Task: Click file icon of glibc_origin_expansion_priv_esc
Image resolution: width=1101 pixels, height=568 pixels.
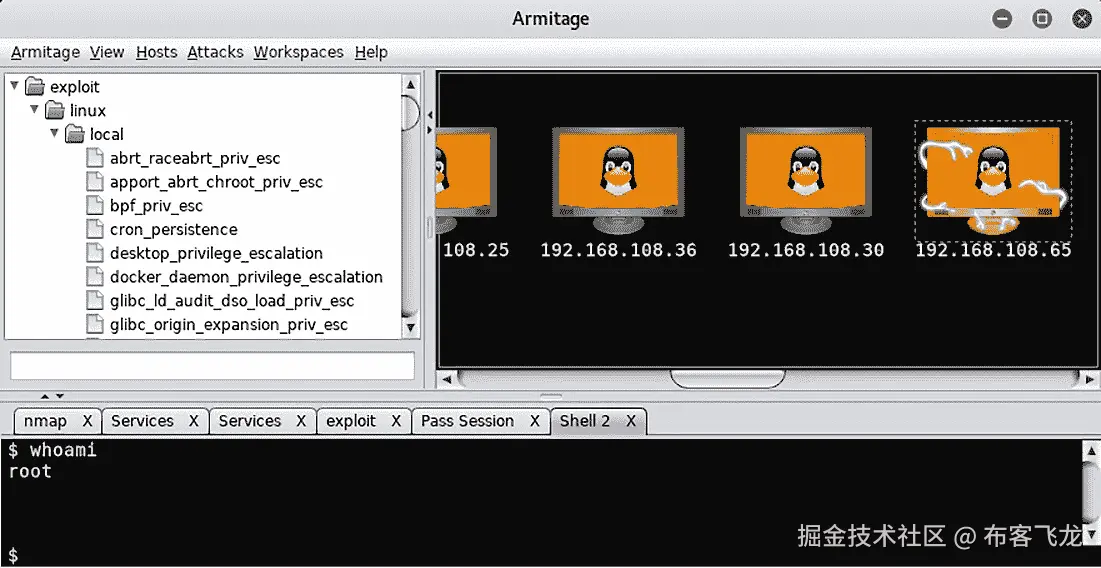Action: [95, 324]
